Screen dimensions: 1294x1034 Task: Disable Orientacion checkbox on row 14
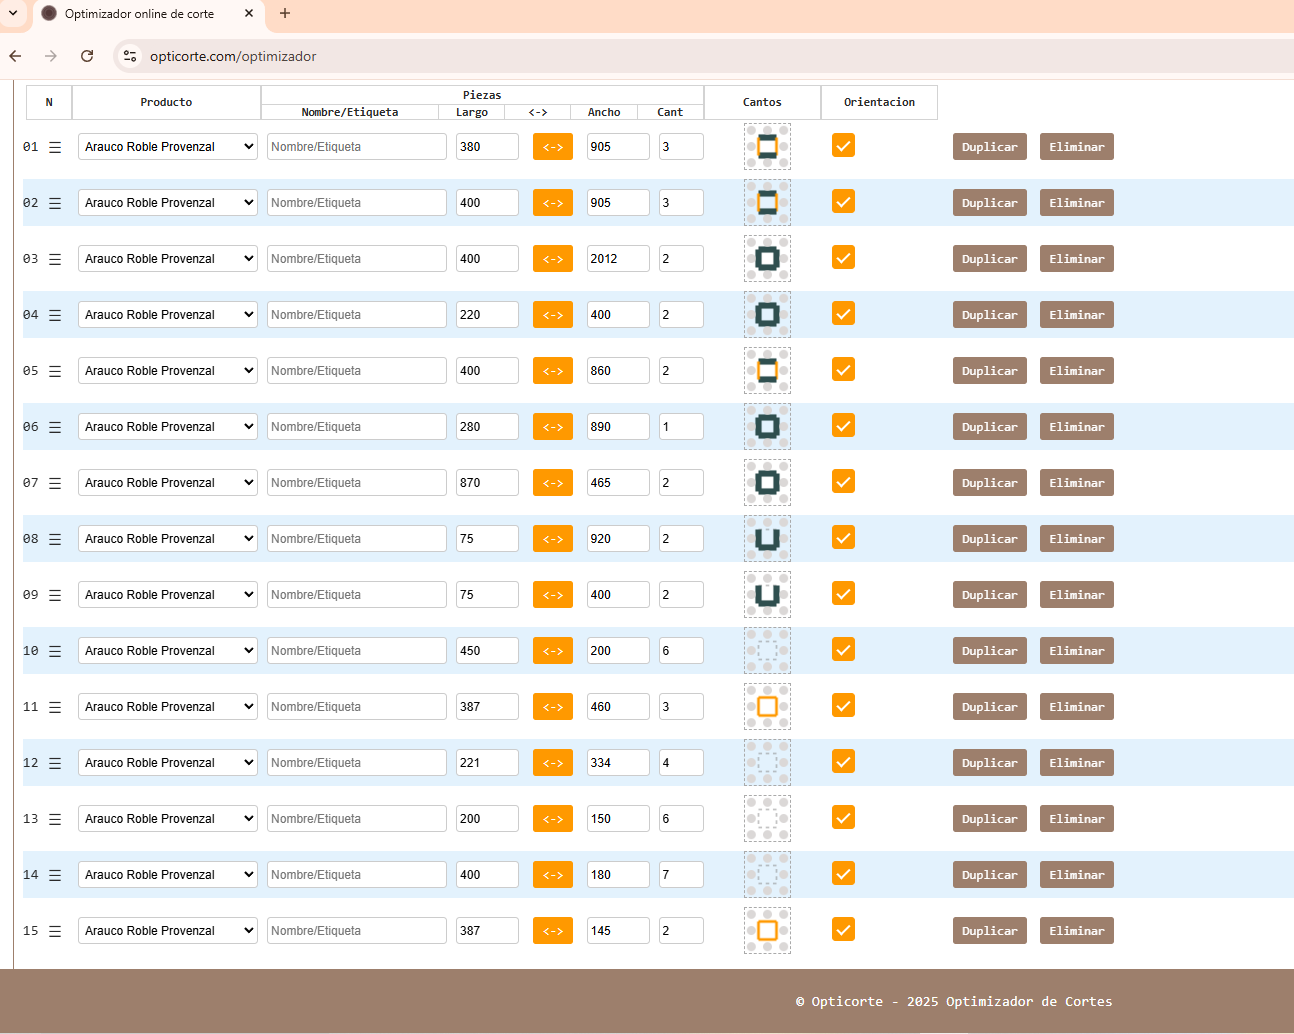click(x=843, y=874)
